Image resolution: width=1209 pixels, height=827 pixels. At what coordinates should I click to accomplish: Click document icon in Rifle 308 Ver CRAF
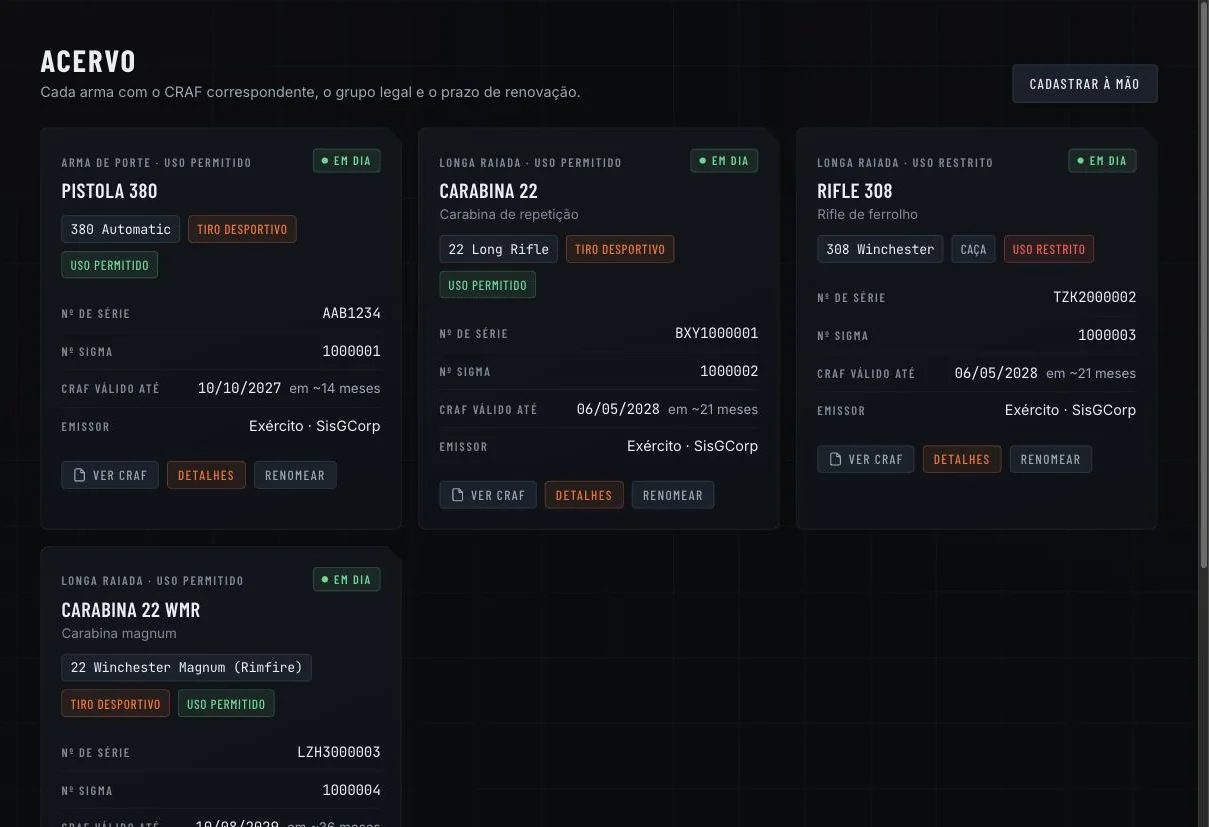pyautogui.click(x=835, y=459)
